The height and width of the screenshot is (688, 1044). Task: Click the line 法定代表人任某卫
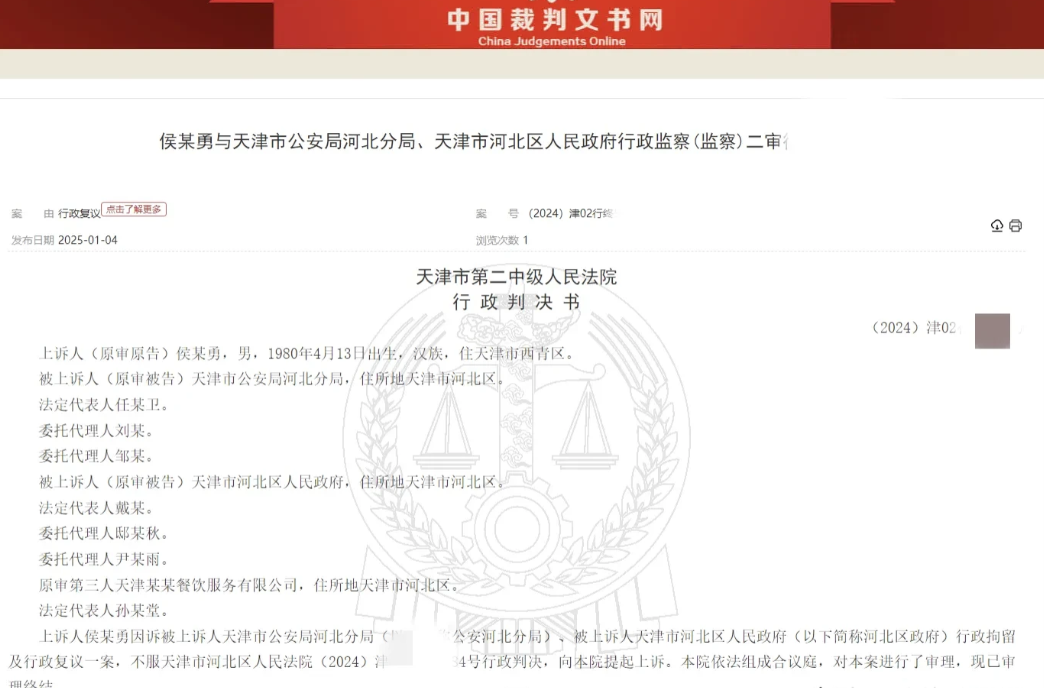coord(104,405)
